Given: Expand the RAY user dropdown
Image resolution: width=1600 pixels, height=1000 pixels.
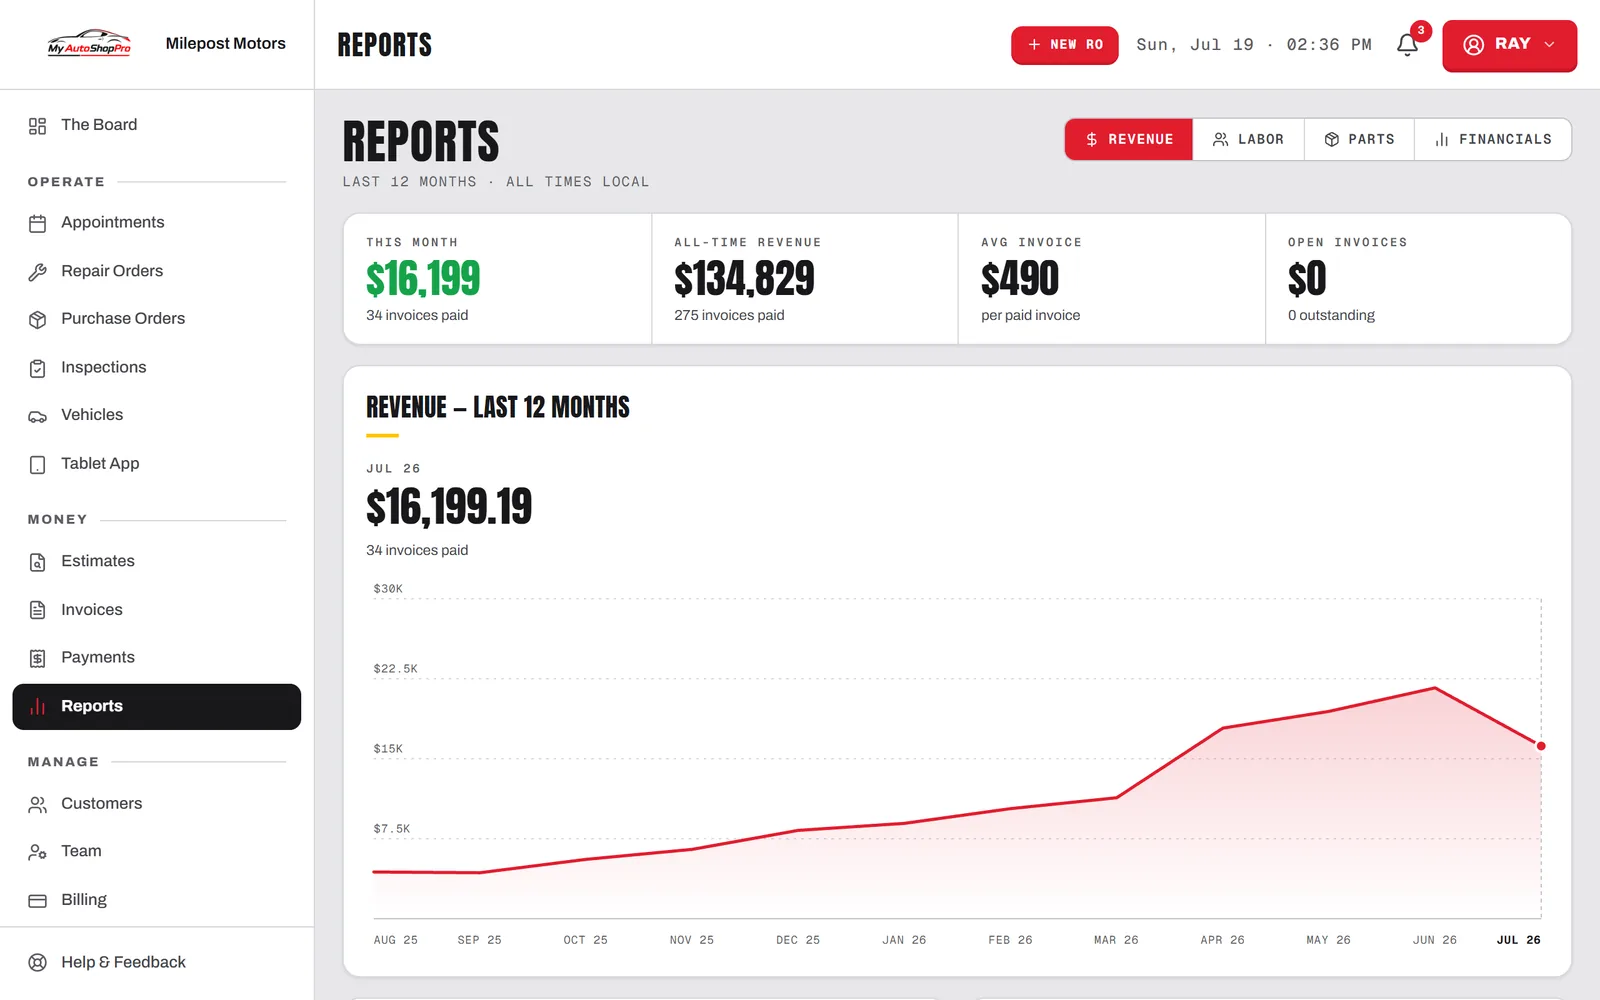Looking at the screenshot, I should (x=1509, y=45).
